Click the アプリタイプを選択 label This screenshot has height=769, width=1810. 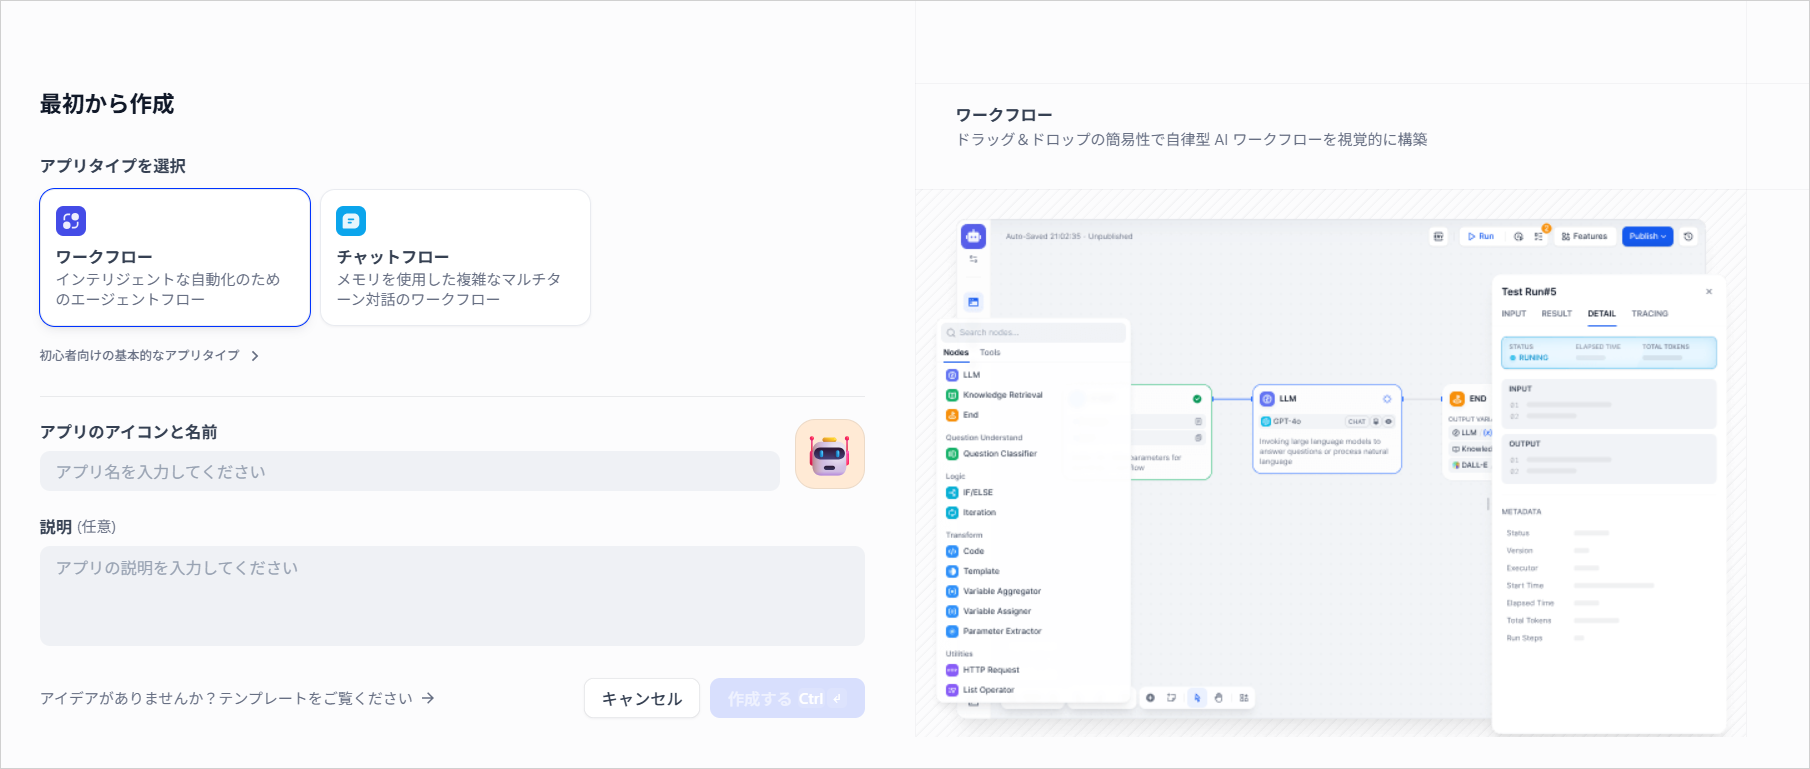tap(113, 166)
